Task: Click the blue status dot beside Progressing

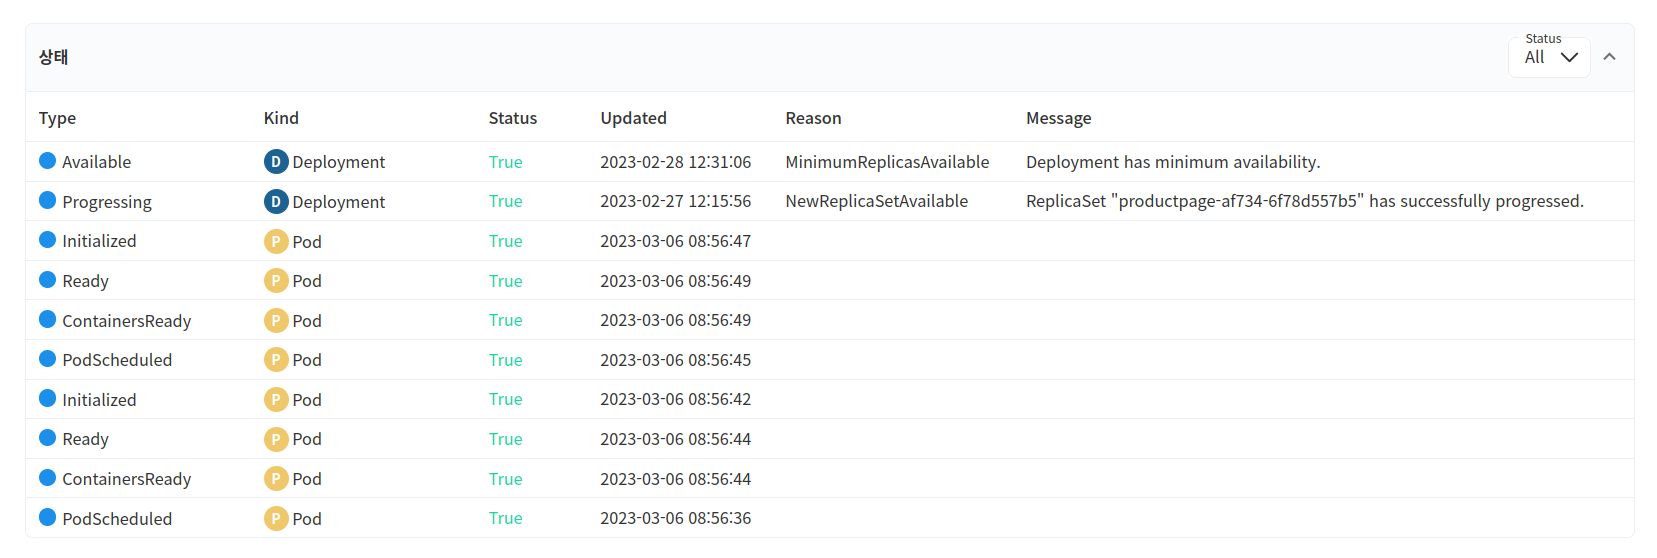Action: coord(47,200)
